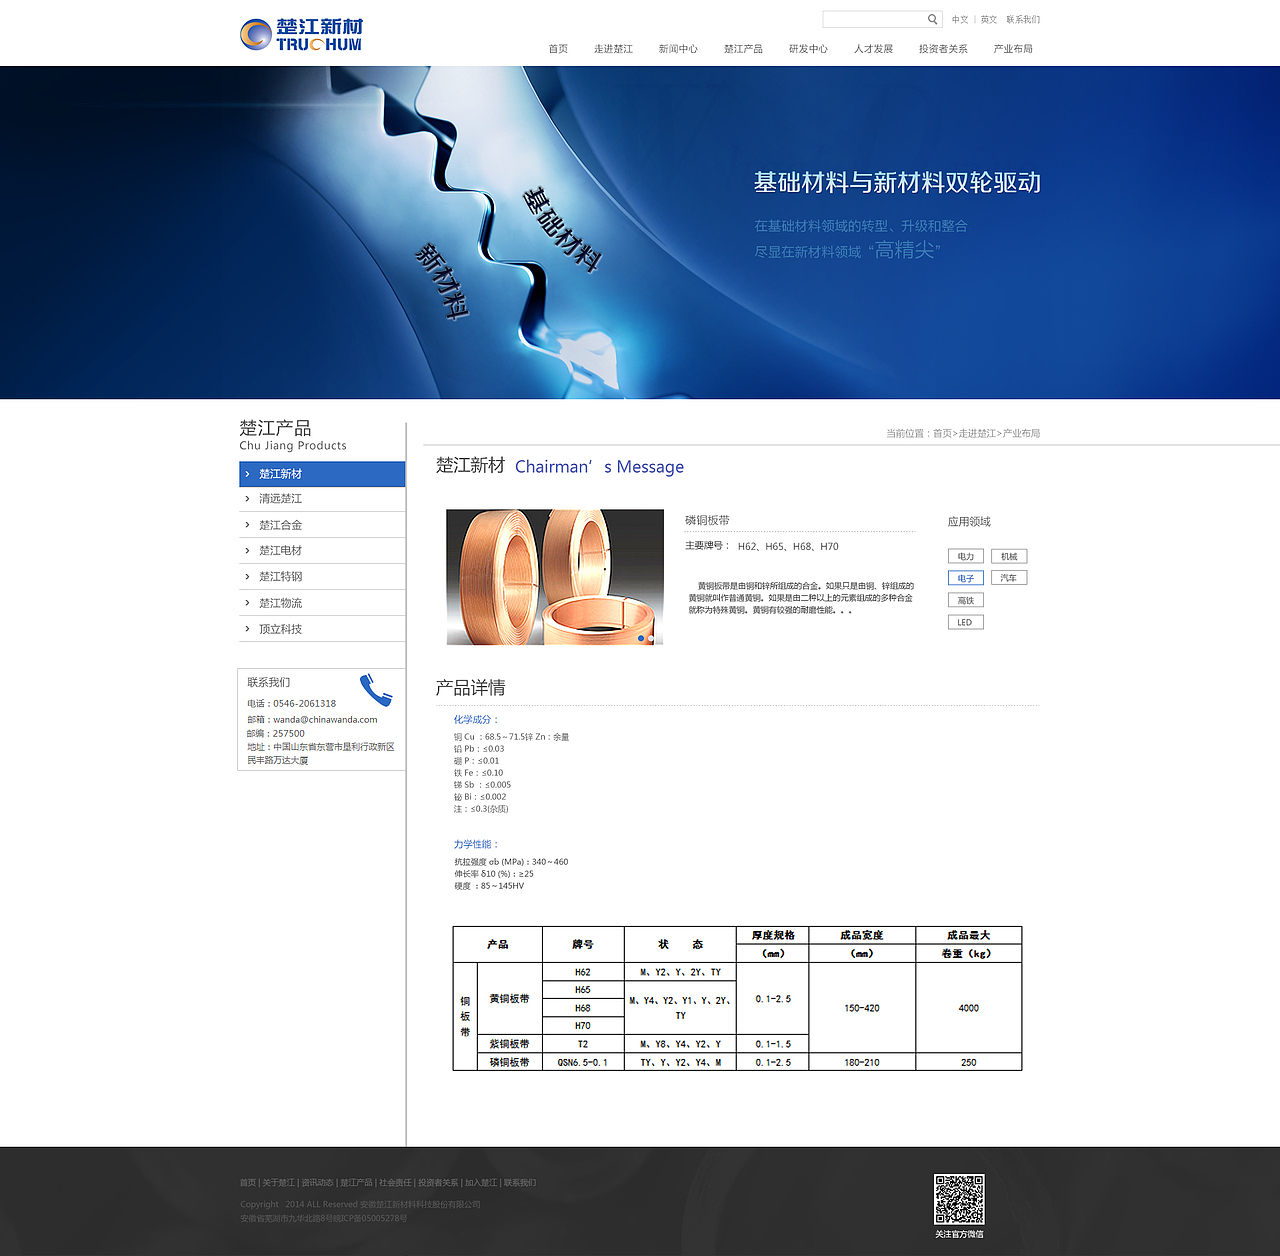The image size is (1280, 1256).
Task: Click footer link 资讯动态
Action: 317,1183
